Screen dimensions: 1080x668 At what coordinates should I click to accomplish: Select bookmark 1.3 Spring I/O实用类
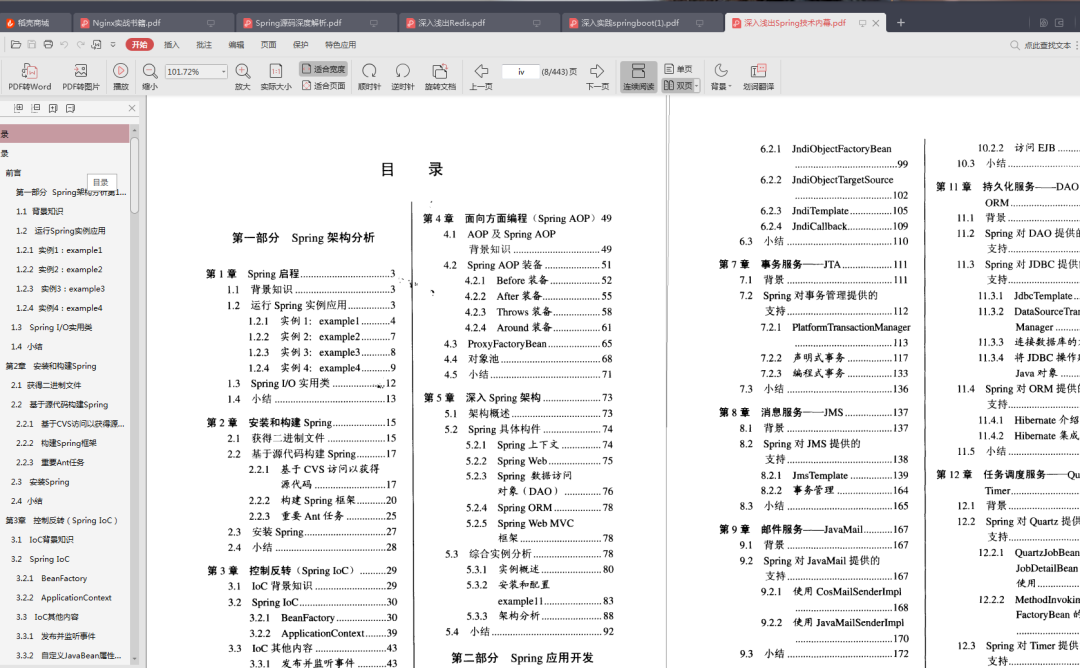[x=52, y=328]
